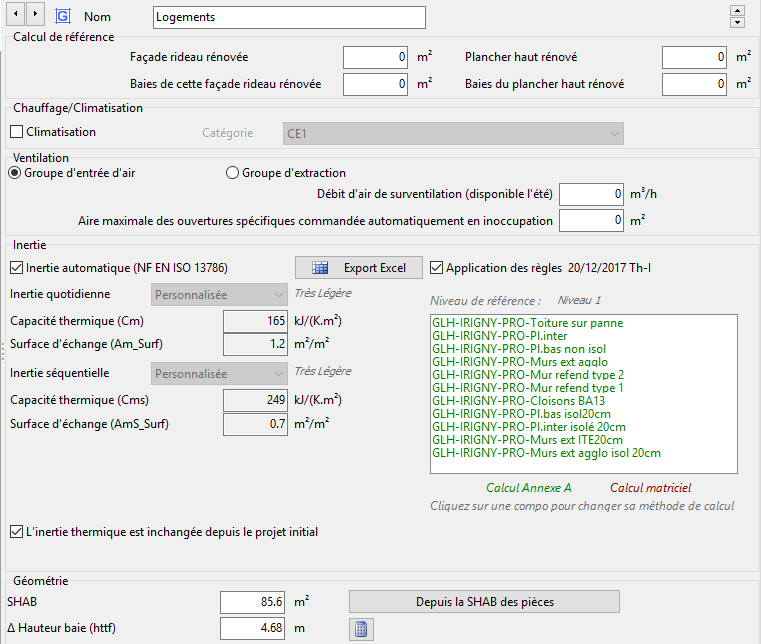The height and width of the screenshot is (644, 761).
Task: Click Débit d'air de surventilation field
Action: (x=591, y=195)
